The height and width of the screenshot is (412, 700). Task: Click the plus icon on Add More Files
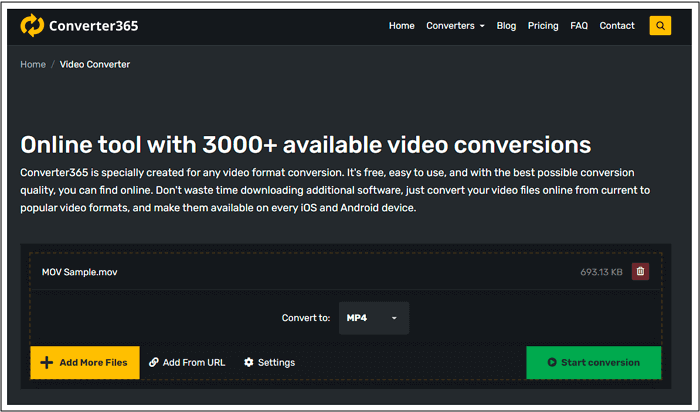pos(46,362)
